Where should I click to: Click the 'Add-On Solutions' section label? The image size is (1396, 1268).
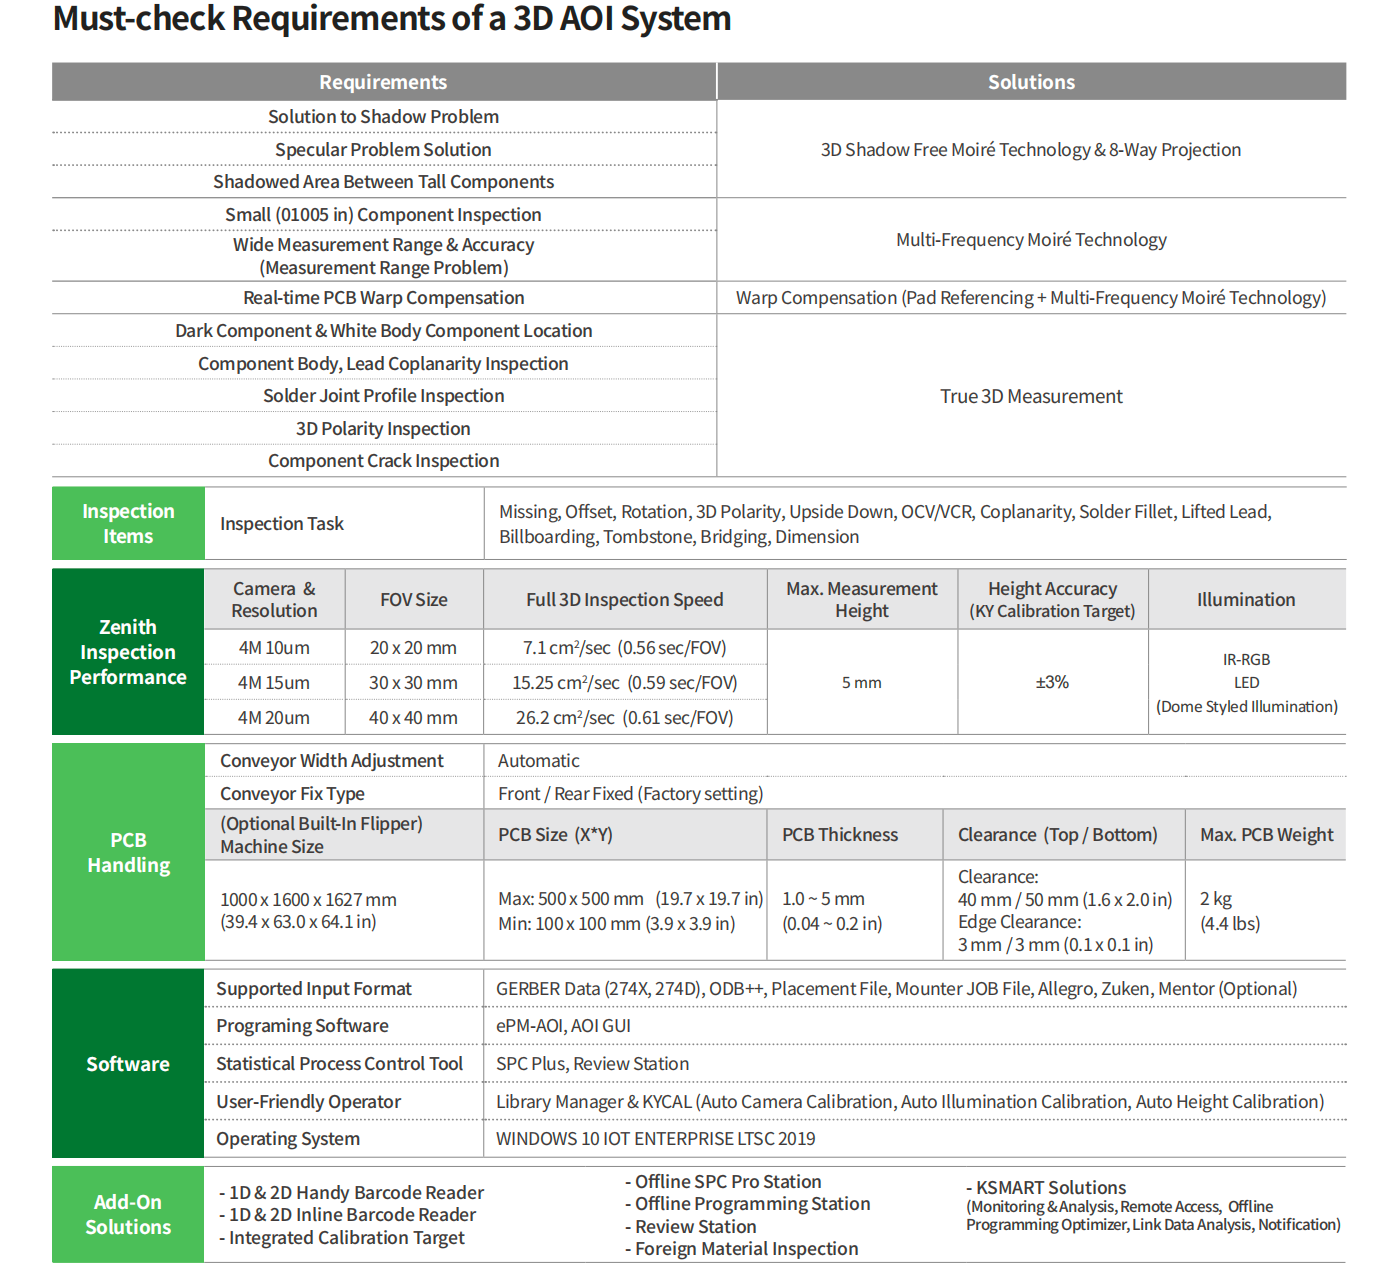[128, 1214]
